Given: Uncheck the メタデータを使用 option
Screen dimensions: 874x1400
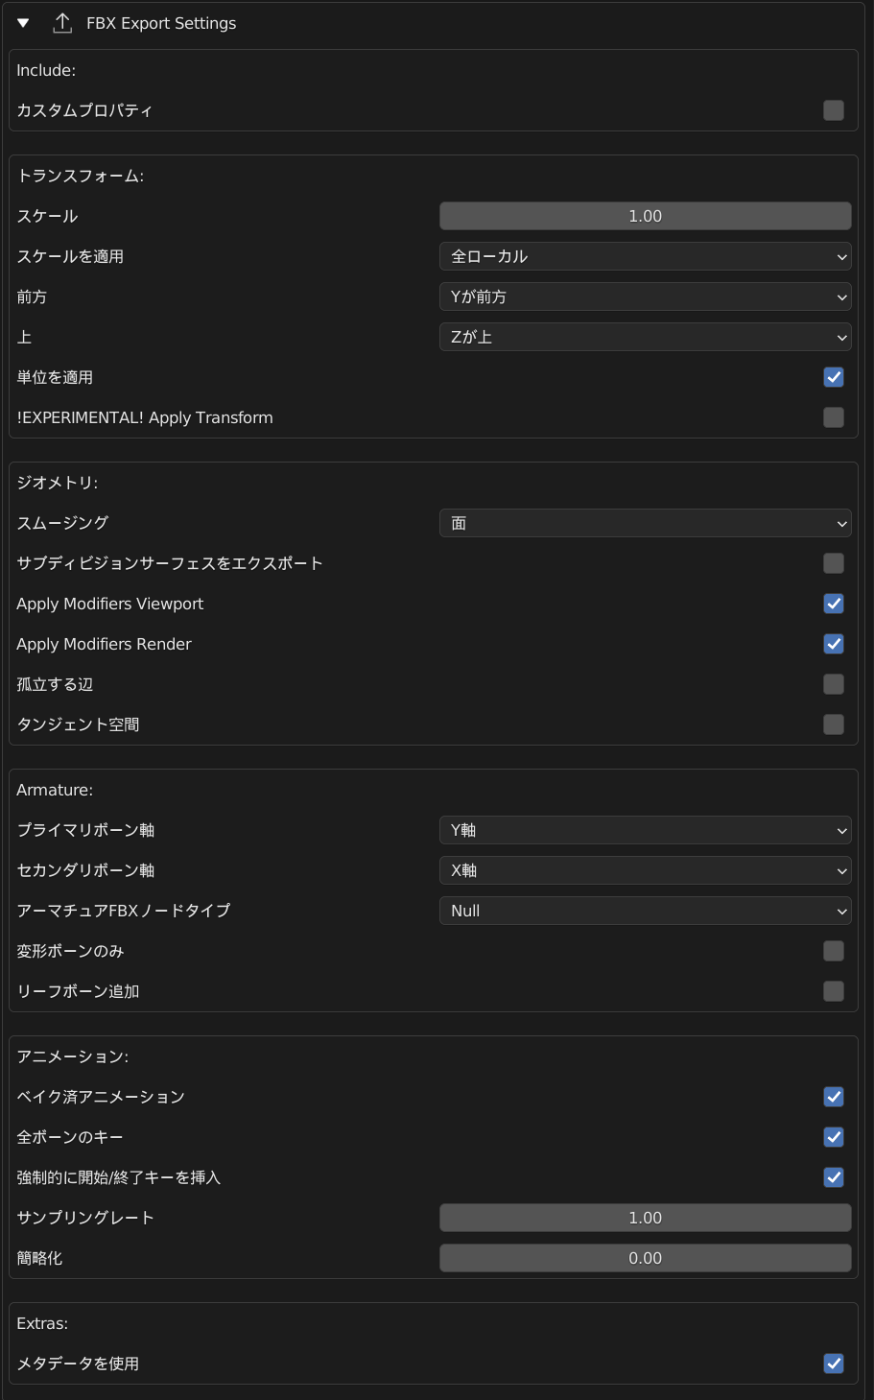Looking at the screenshot, I should (833, 1363).
